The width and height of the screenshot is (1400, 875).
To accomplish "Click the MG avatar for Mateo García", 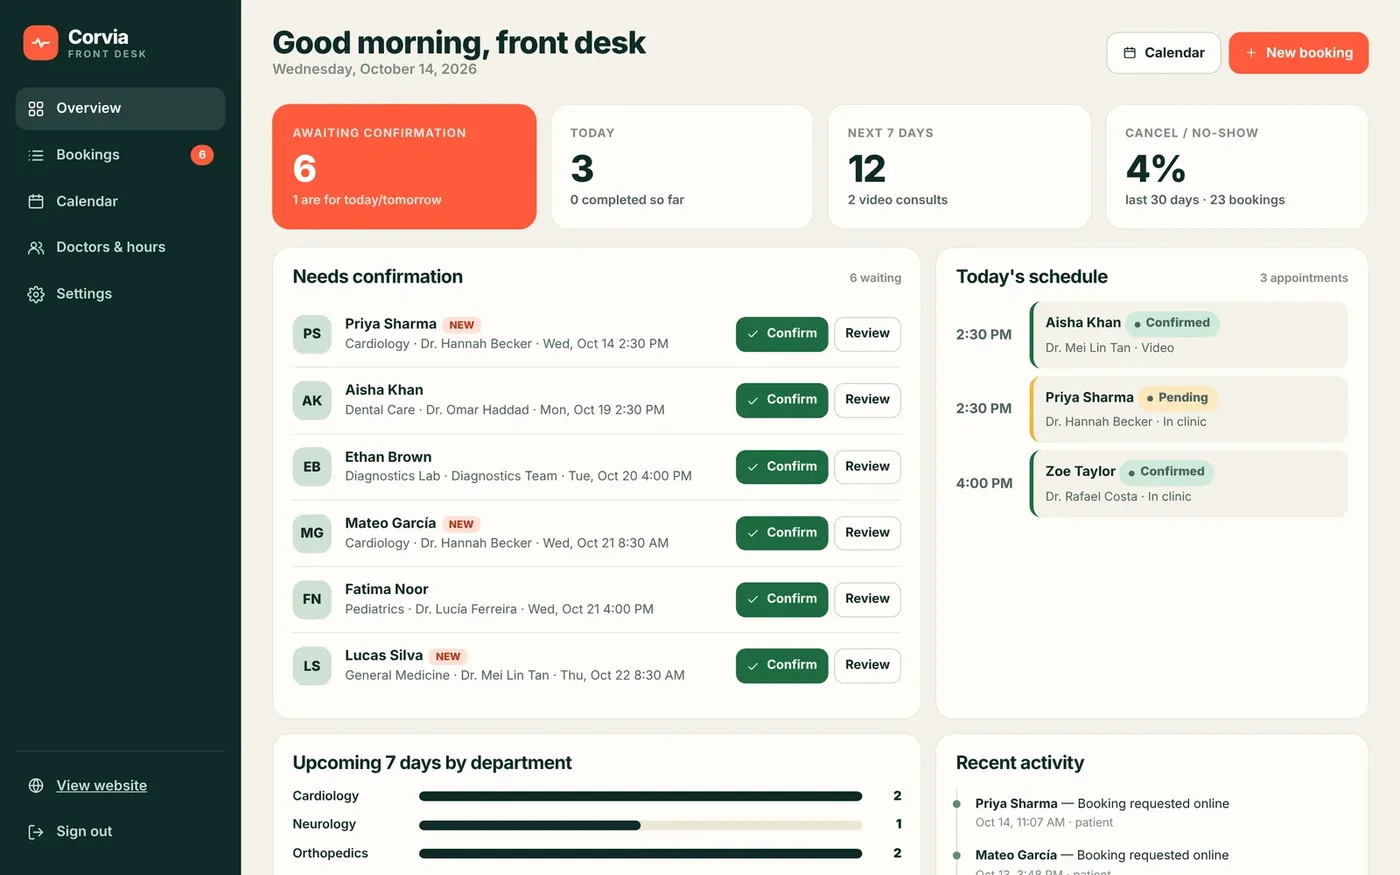I will (x=312, y=534).
